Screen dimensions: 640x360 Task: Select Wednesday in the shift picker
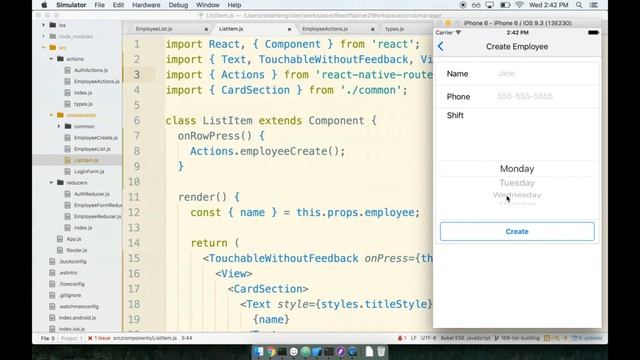tap(517, 195)
